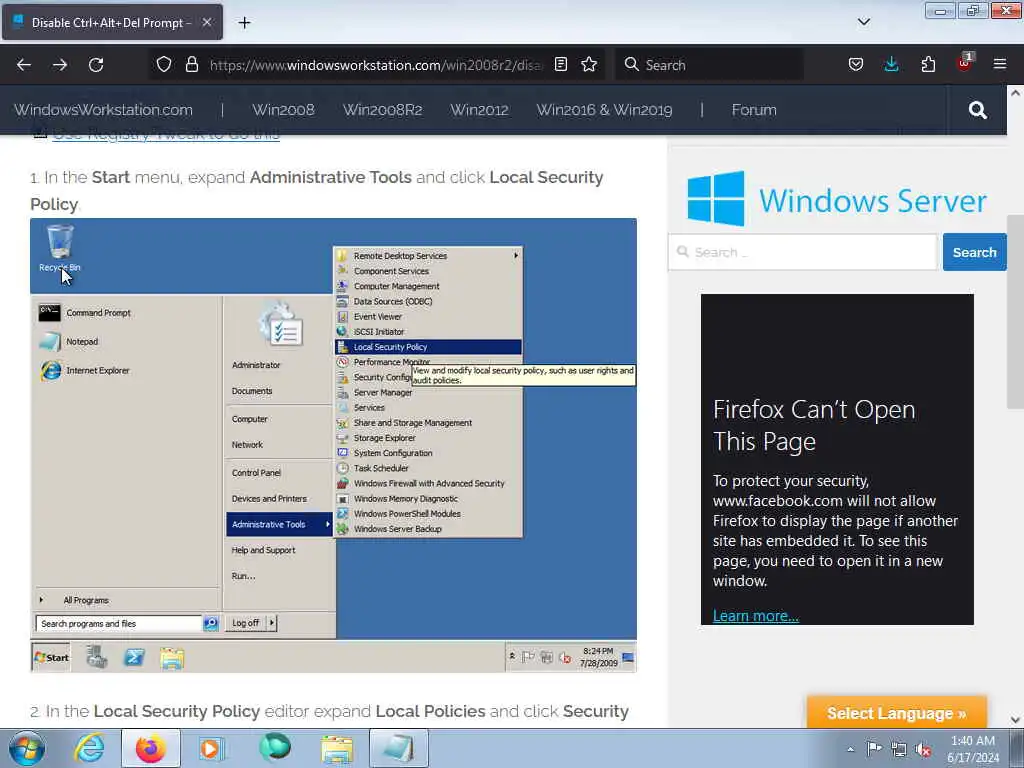Open WindowsWorkstation.com home link

pyautogui.click(x=103, y=110)
